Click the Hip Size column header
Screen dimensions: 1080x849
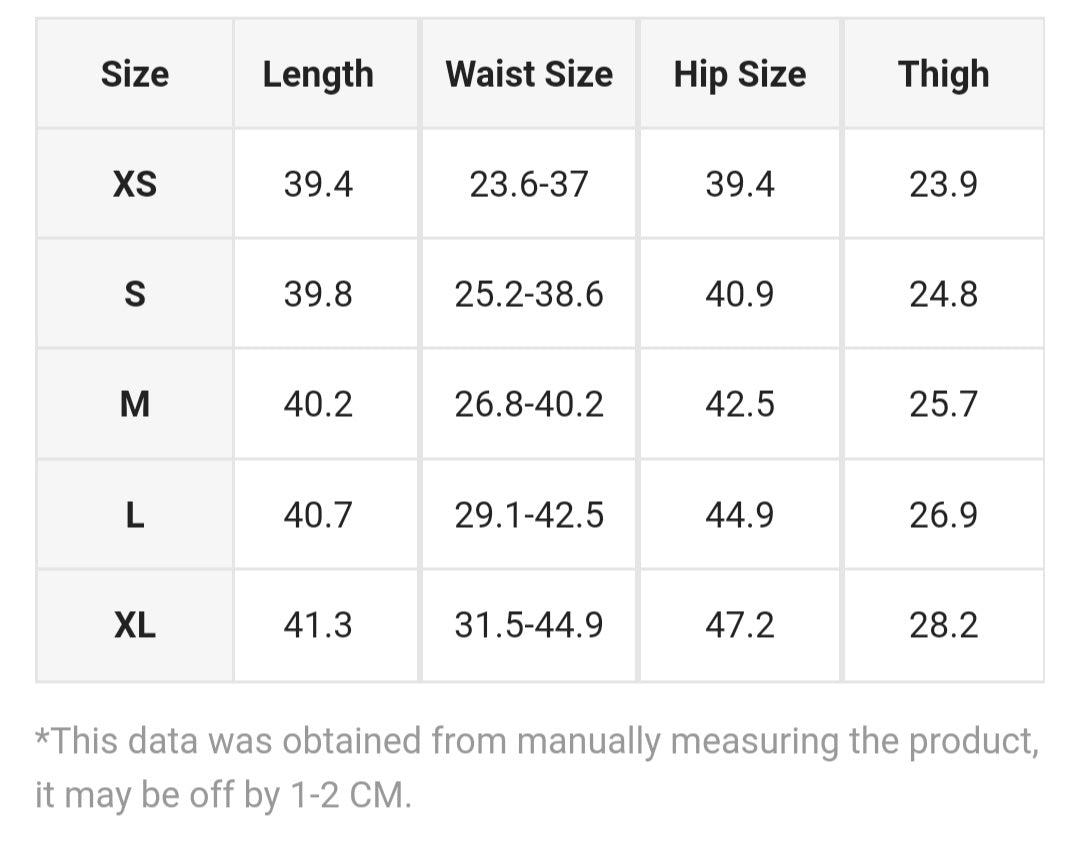coord(739,75)
